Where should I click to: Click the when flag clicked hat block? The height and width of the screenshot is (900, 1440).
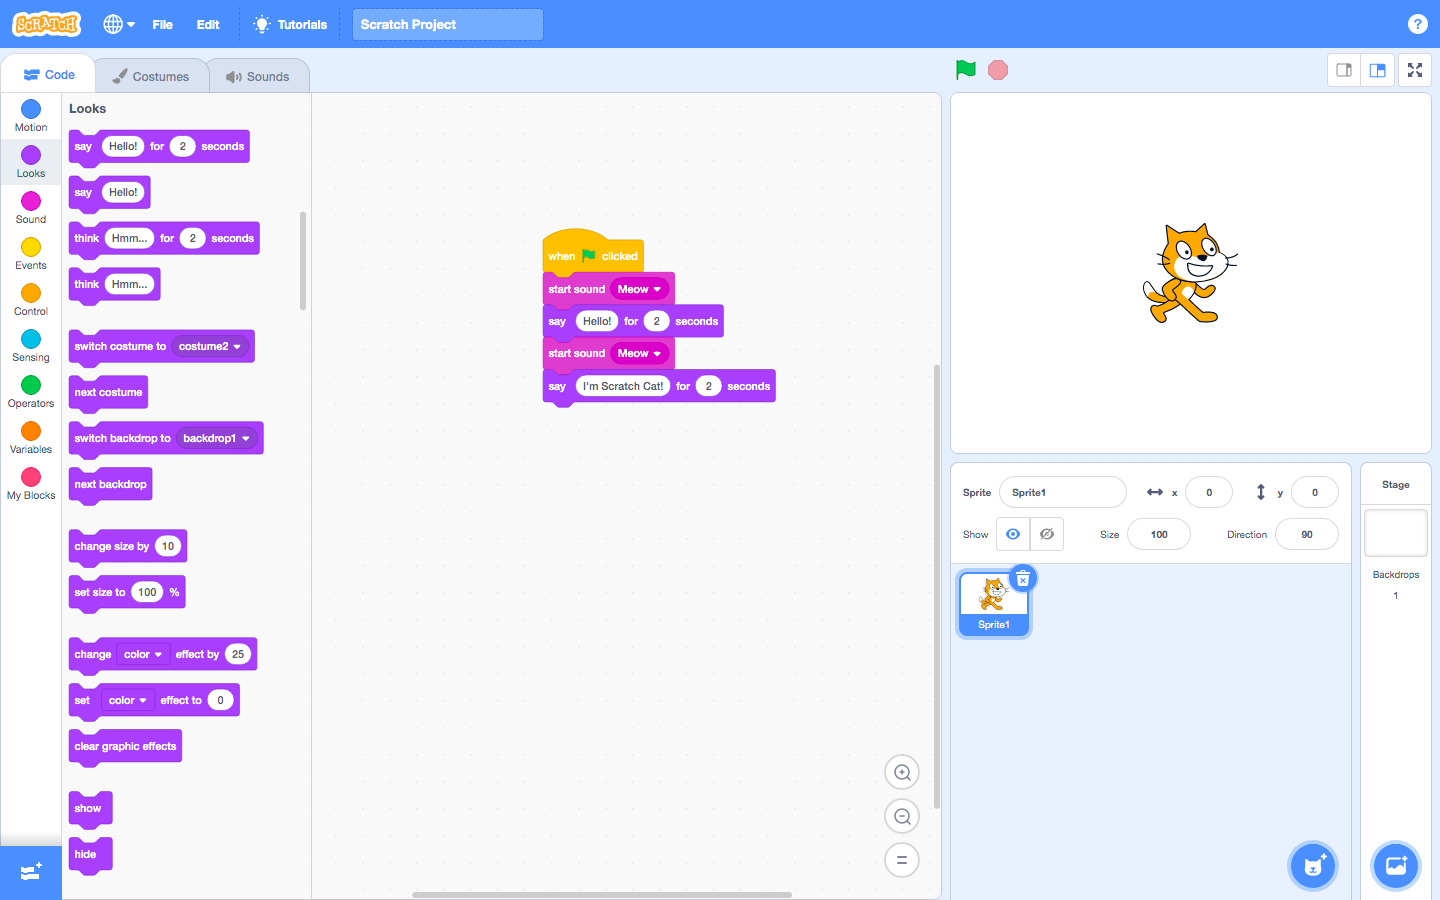pyautogui.click(x=592, y=252)
